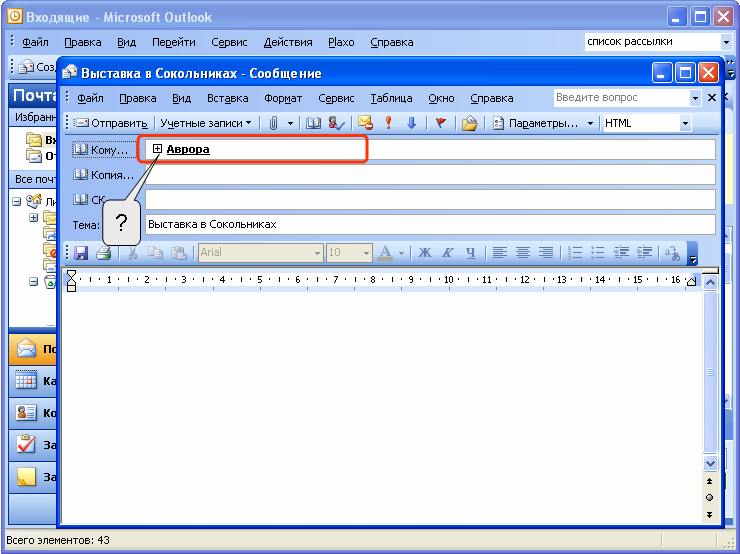Click the Print icon
740x554 pixels.
tap(103, 252)
